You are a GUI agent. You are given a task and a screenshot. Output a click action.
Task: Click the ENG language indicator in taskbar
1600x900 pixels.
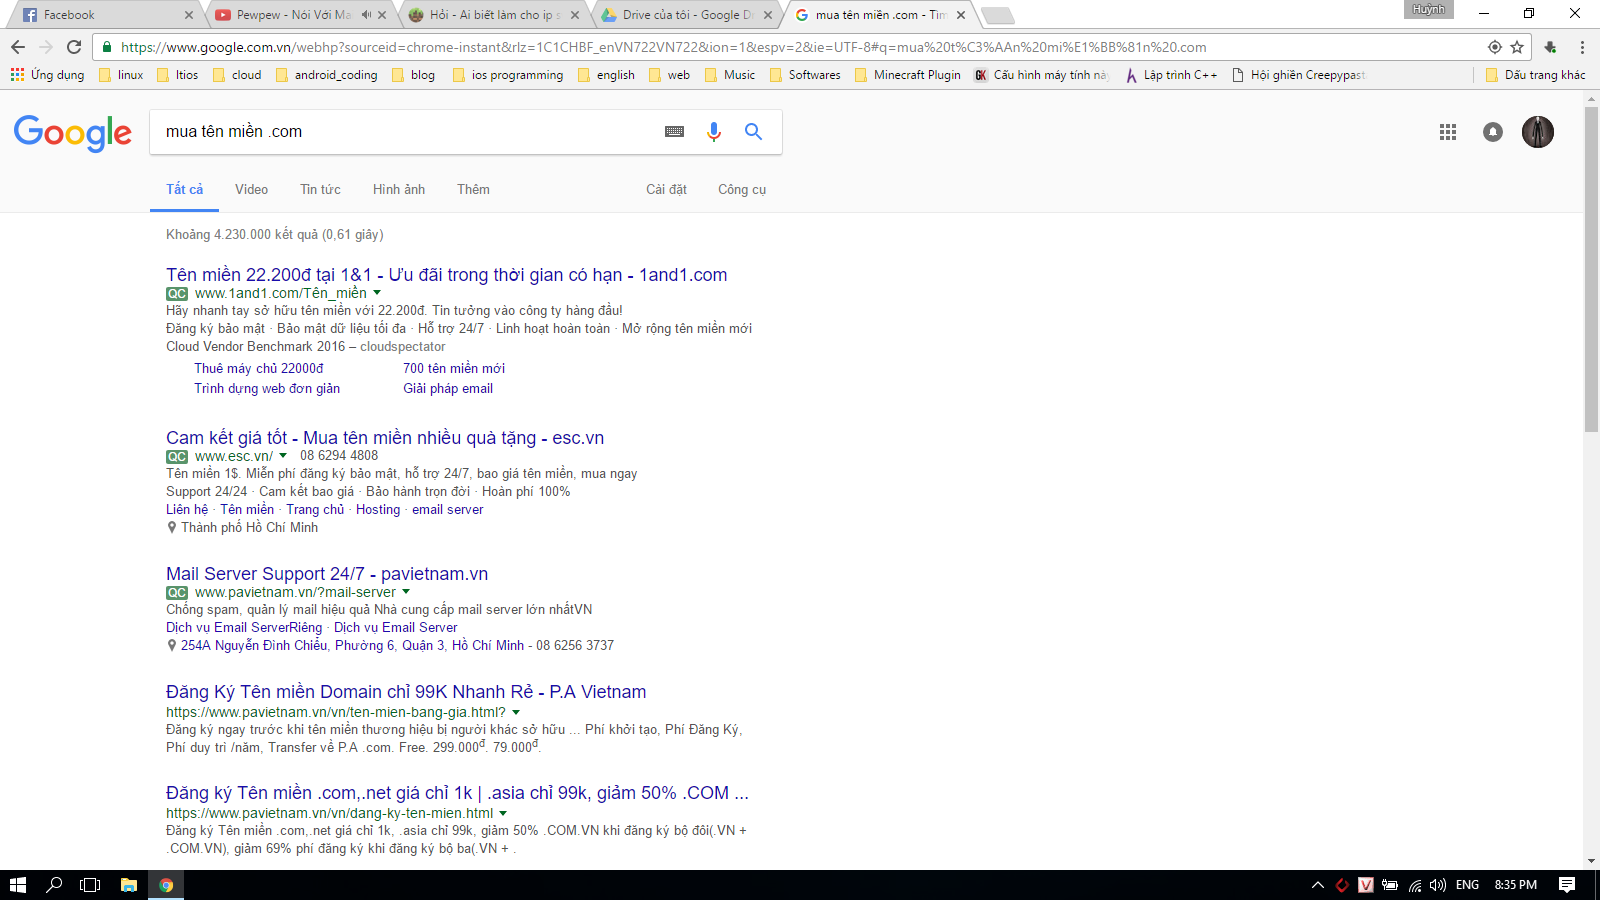point(1468,885)
